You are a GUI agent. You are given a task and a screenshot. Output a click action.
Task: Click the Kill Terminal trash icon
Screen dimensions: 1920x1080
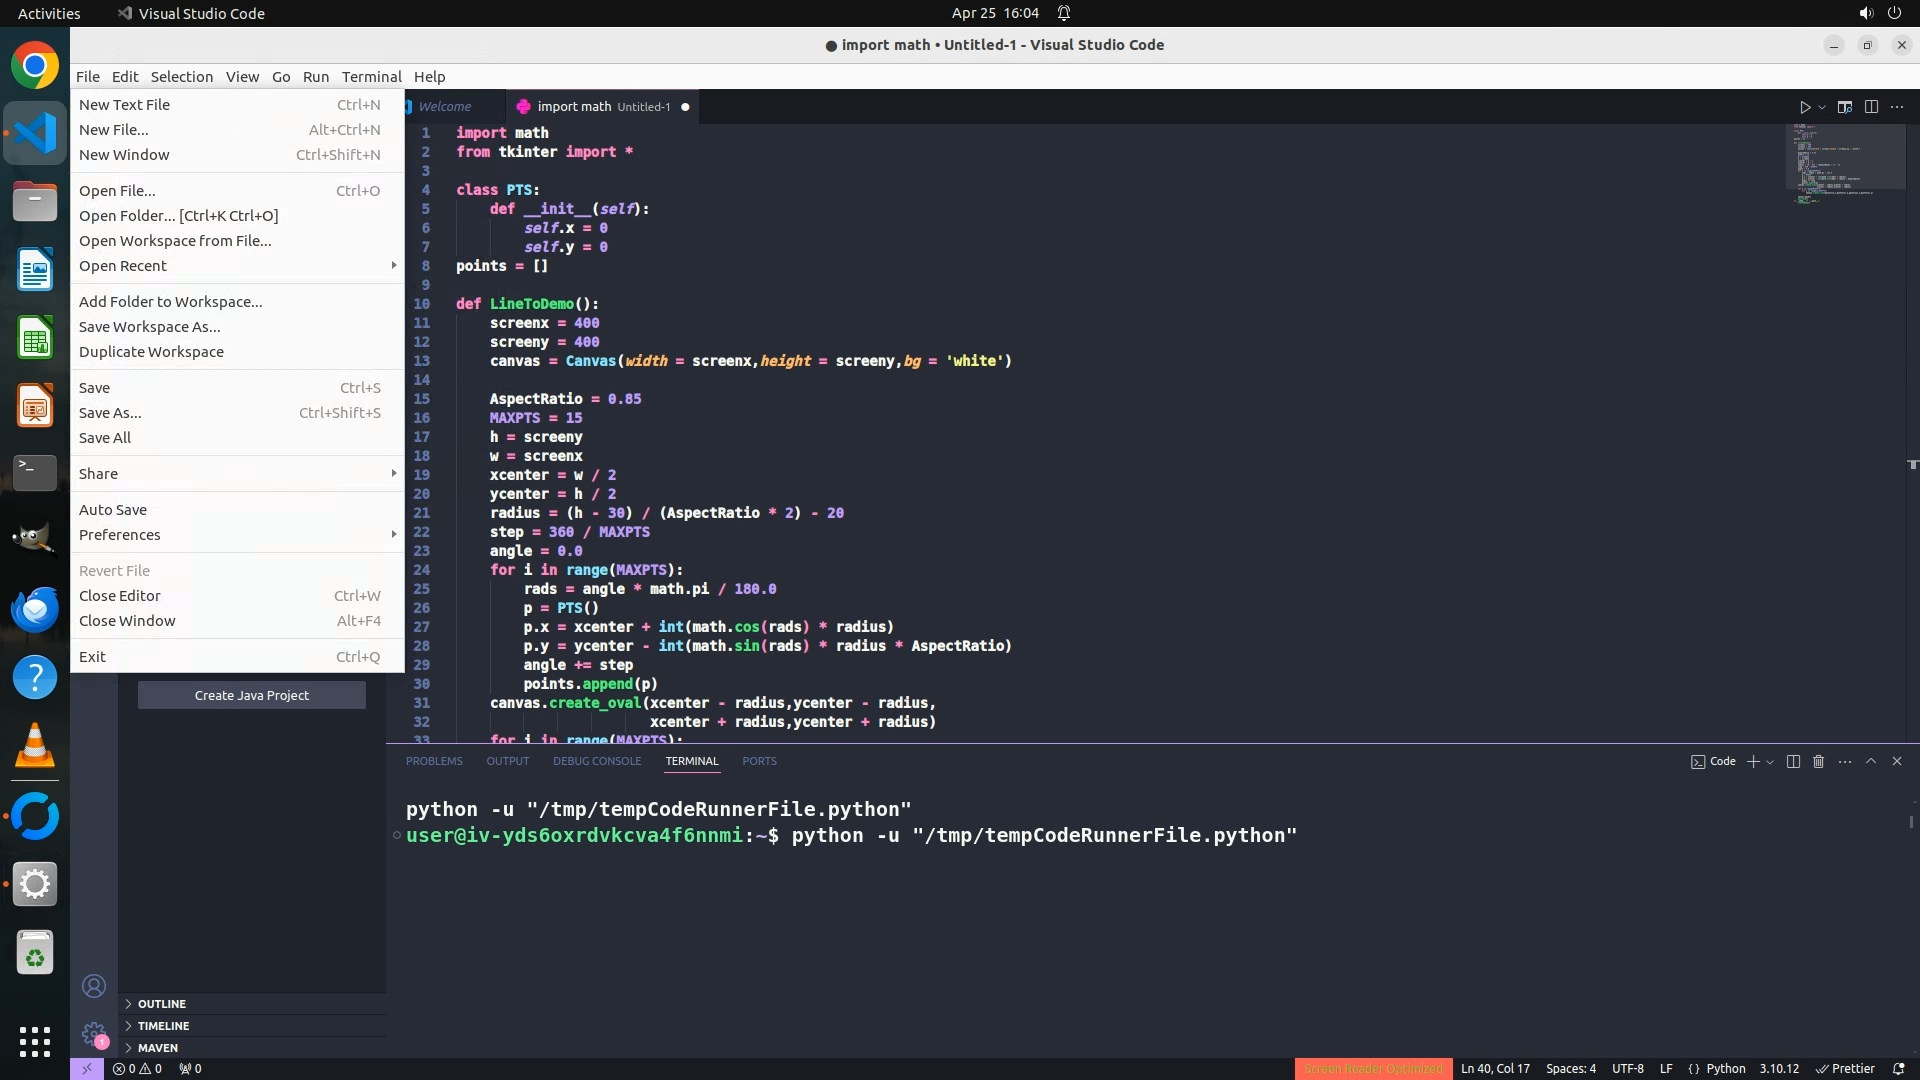[1819, 762]
